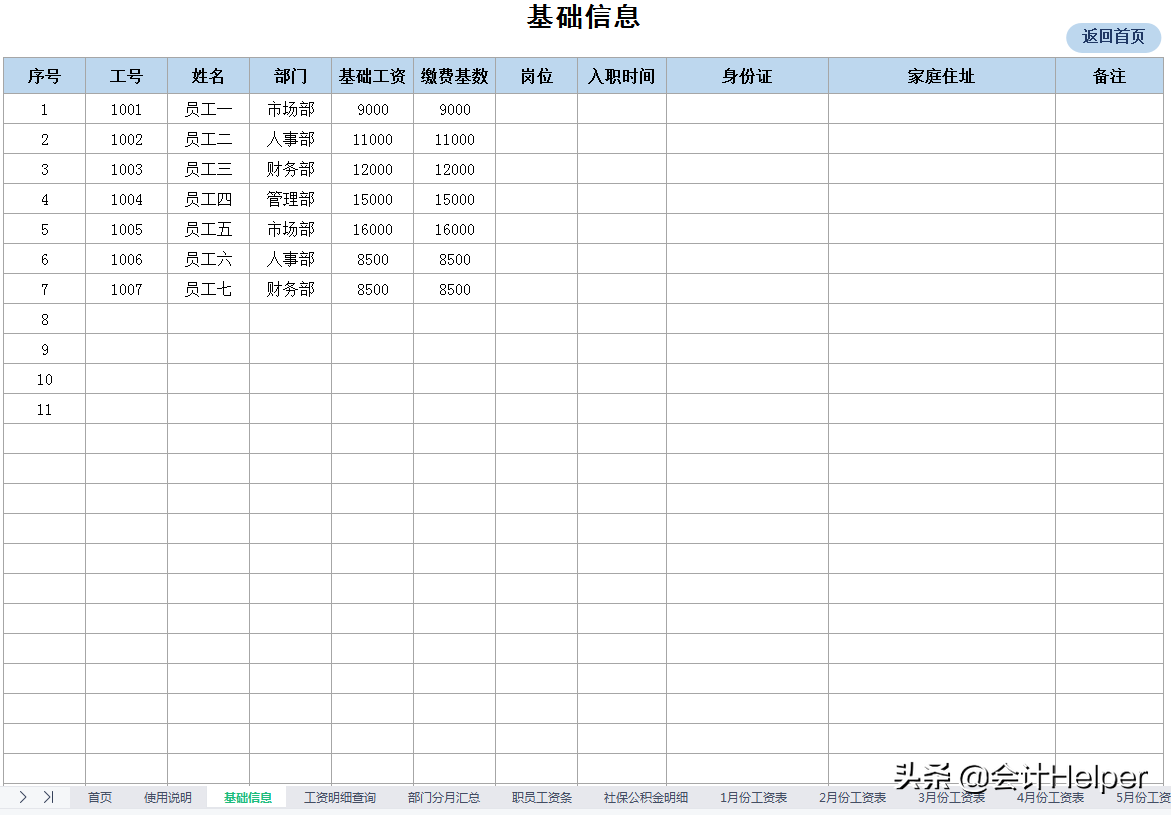
Task: Select the name cell 员工二
Action: (208, 139)
